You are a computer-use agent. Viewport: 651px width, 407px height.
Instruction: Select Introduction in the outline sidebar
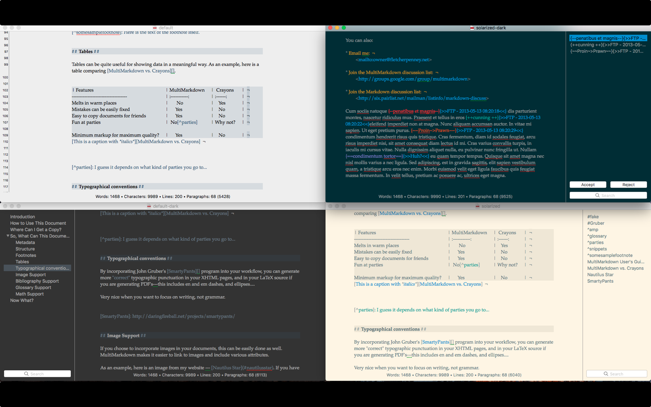click(23, 217)
